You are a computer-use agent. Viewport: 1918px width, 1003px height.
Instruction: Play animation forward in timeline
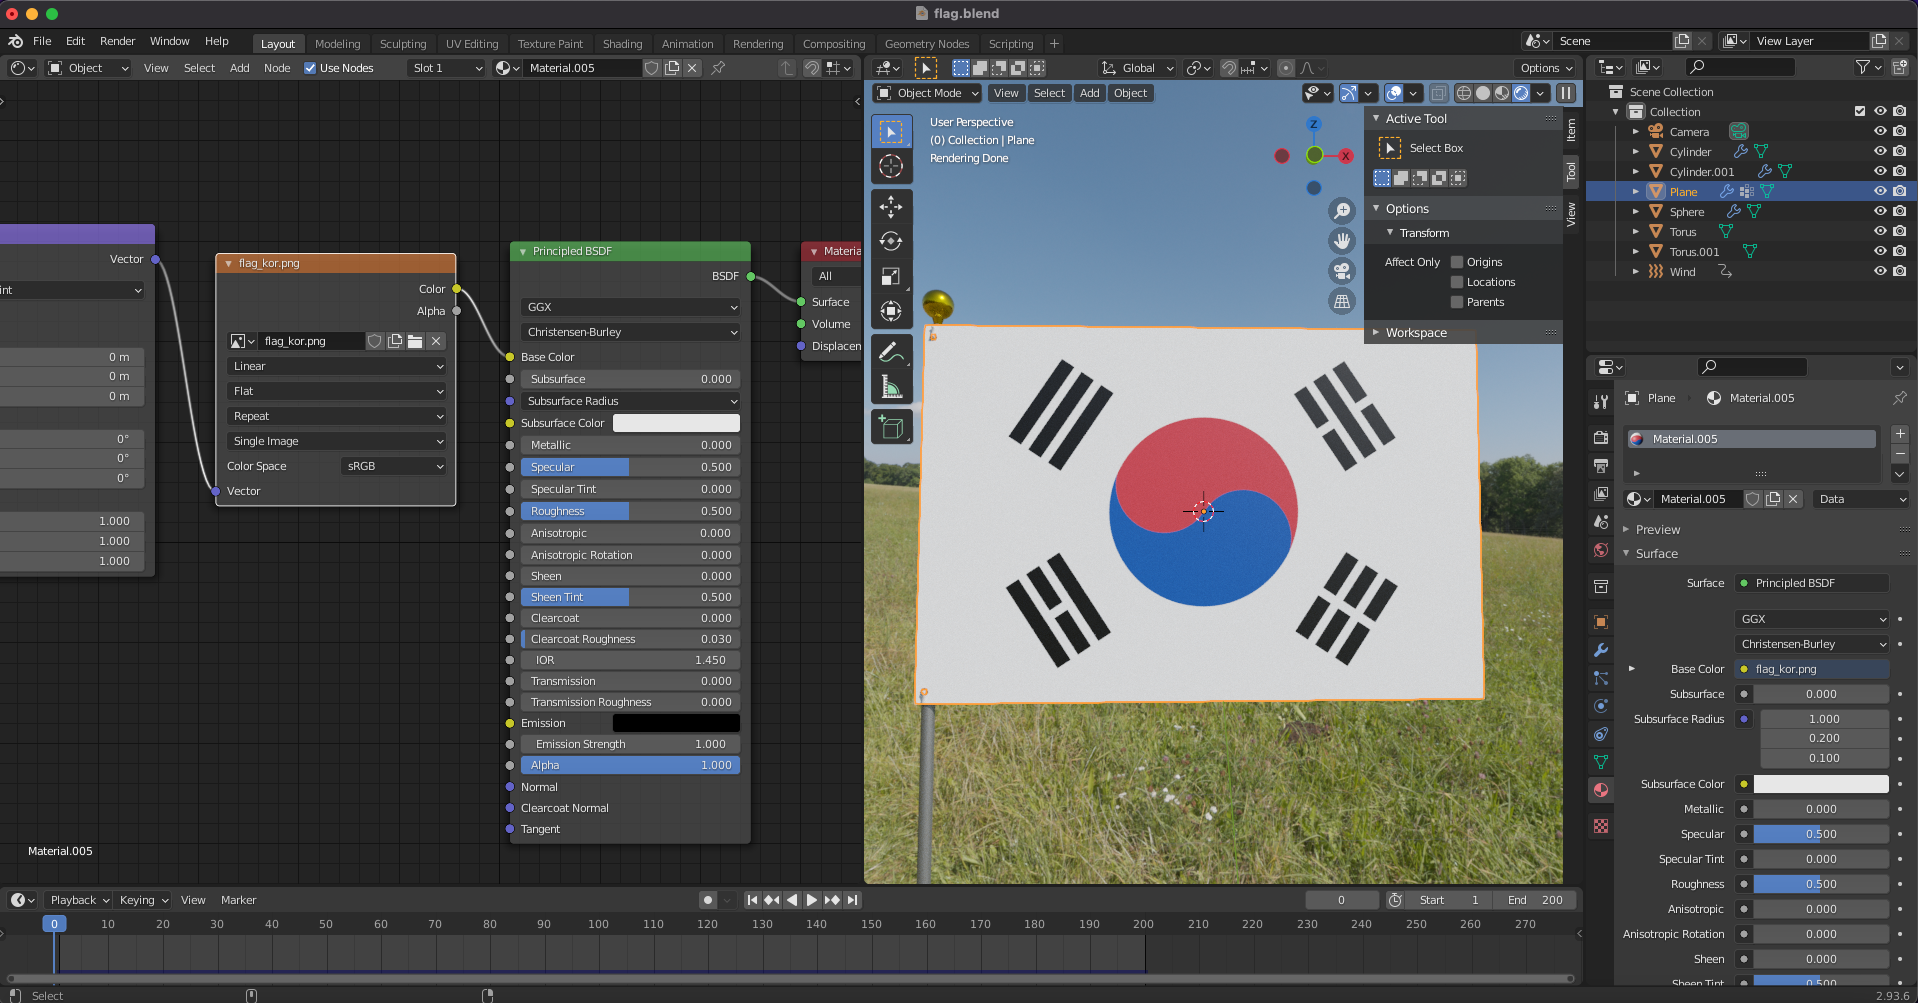pos(812,900)
